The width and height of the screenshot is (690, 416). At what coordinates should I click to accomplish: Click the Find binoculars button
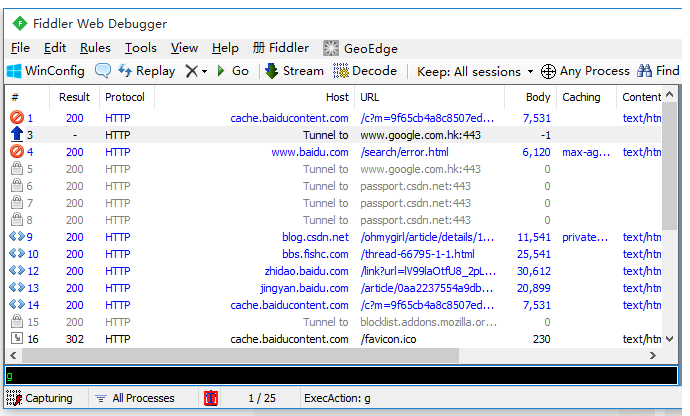(658, 71)
